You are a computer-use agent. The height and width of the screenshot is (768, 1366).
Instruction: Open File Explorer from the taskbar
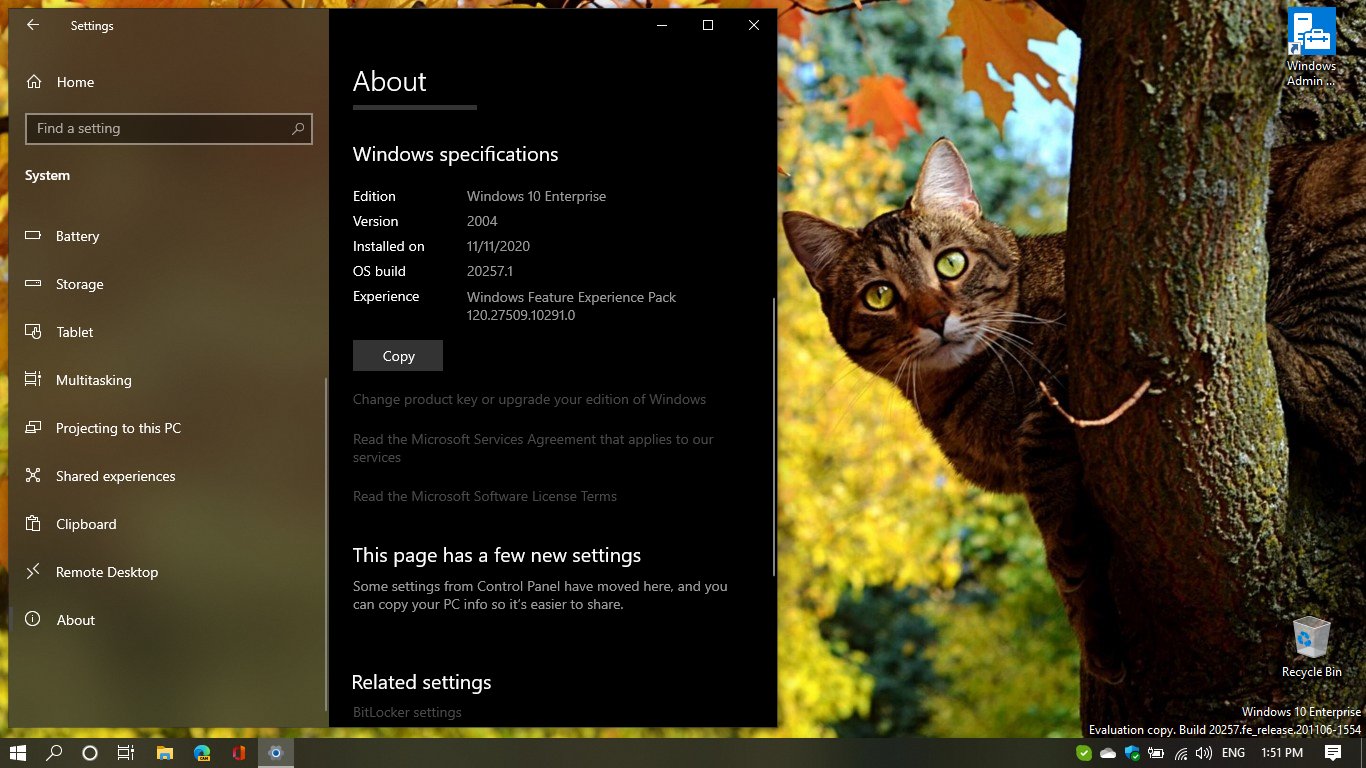pyautogui.click(x=165, y=753)
